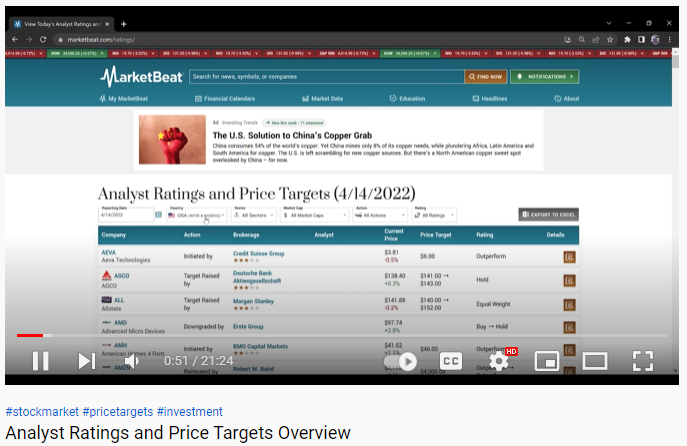The image size is (687, 446).
Task: Pause the video playback
Action: (x=41, y=361)
